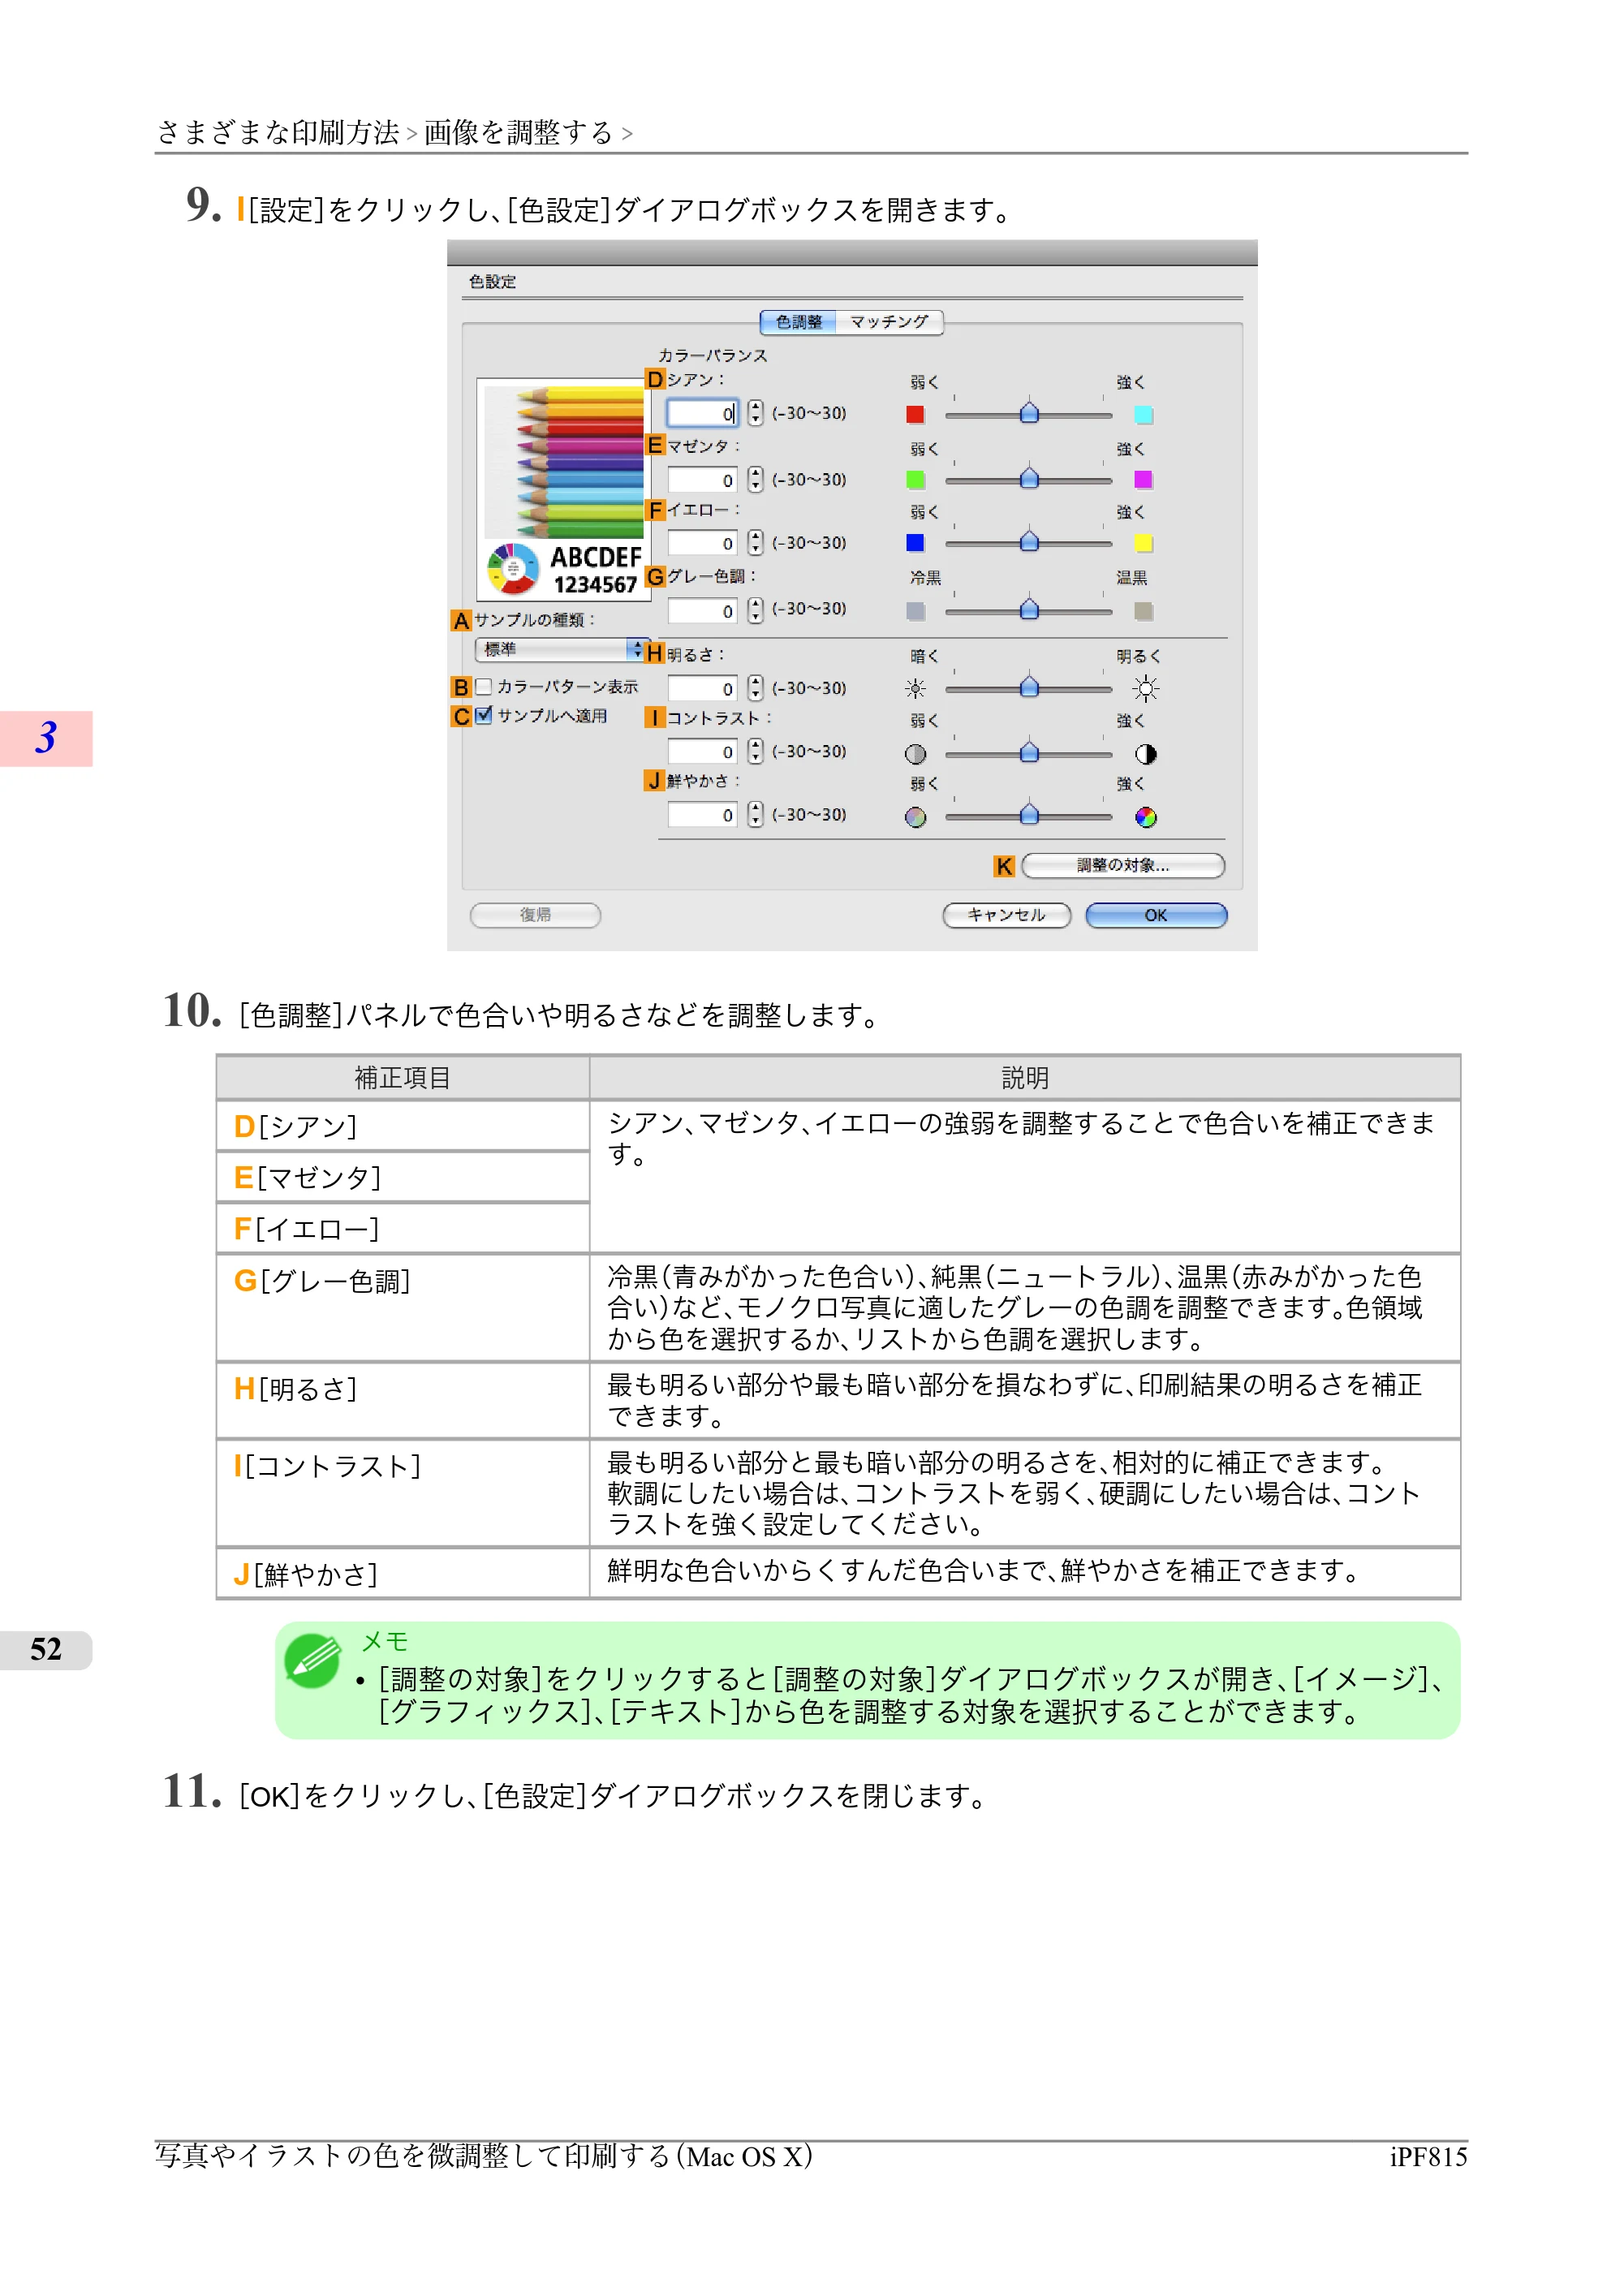The width and height of the screenshot is (1624, 2296).
Task: Click the 復帰 button
Action: [535, 915]
